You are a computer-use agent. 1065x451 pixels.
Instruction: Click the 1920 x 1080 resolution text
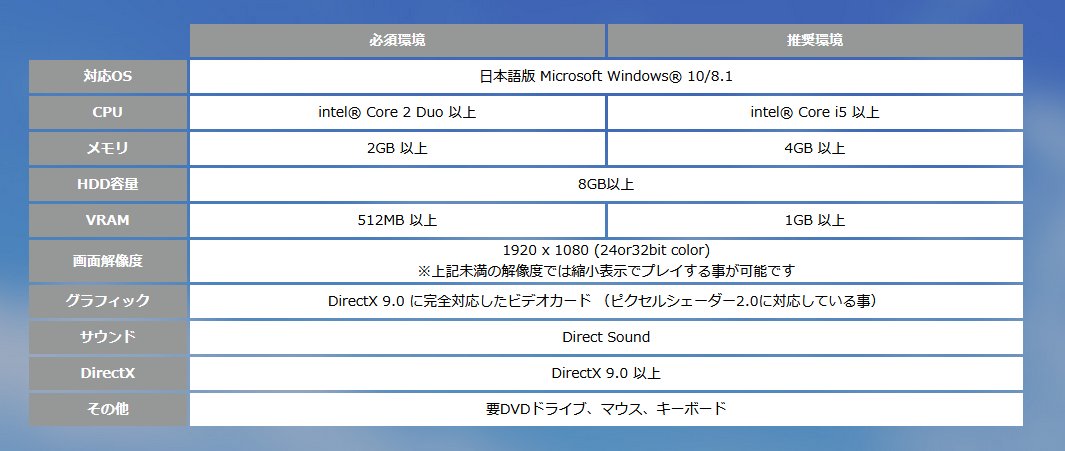pos(606,251)
